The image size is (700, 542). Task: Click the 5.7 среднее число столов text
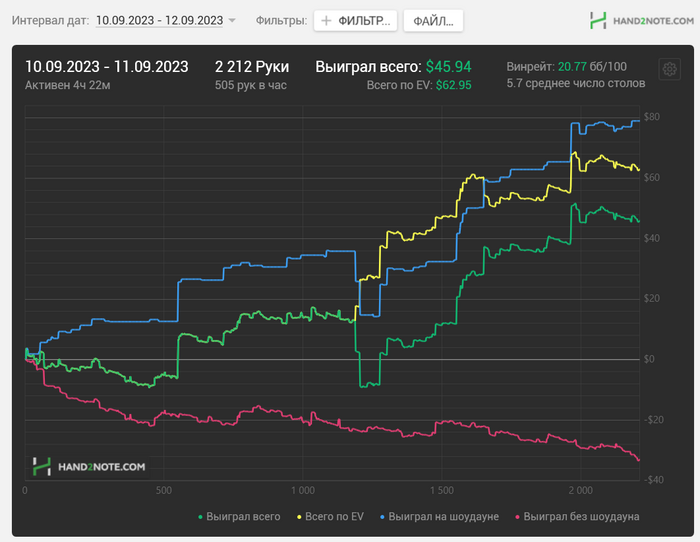tap(576, 83)
